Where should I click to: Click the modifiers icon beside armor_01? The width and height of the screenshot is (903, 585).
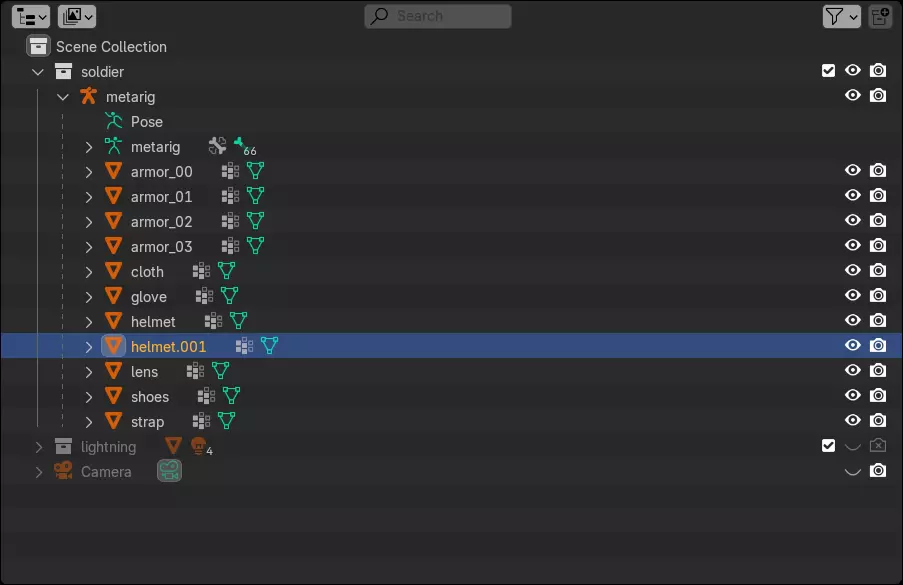[230, 197]
